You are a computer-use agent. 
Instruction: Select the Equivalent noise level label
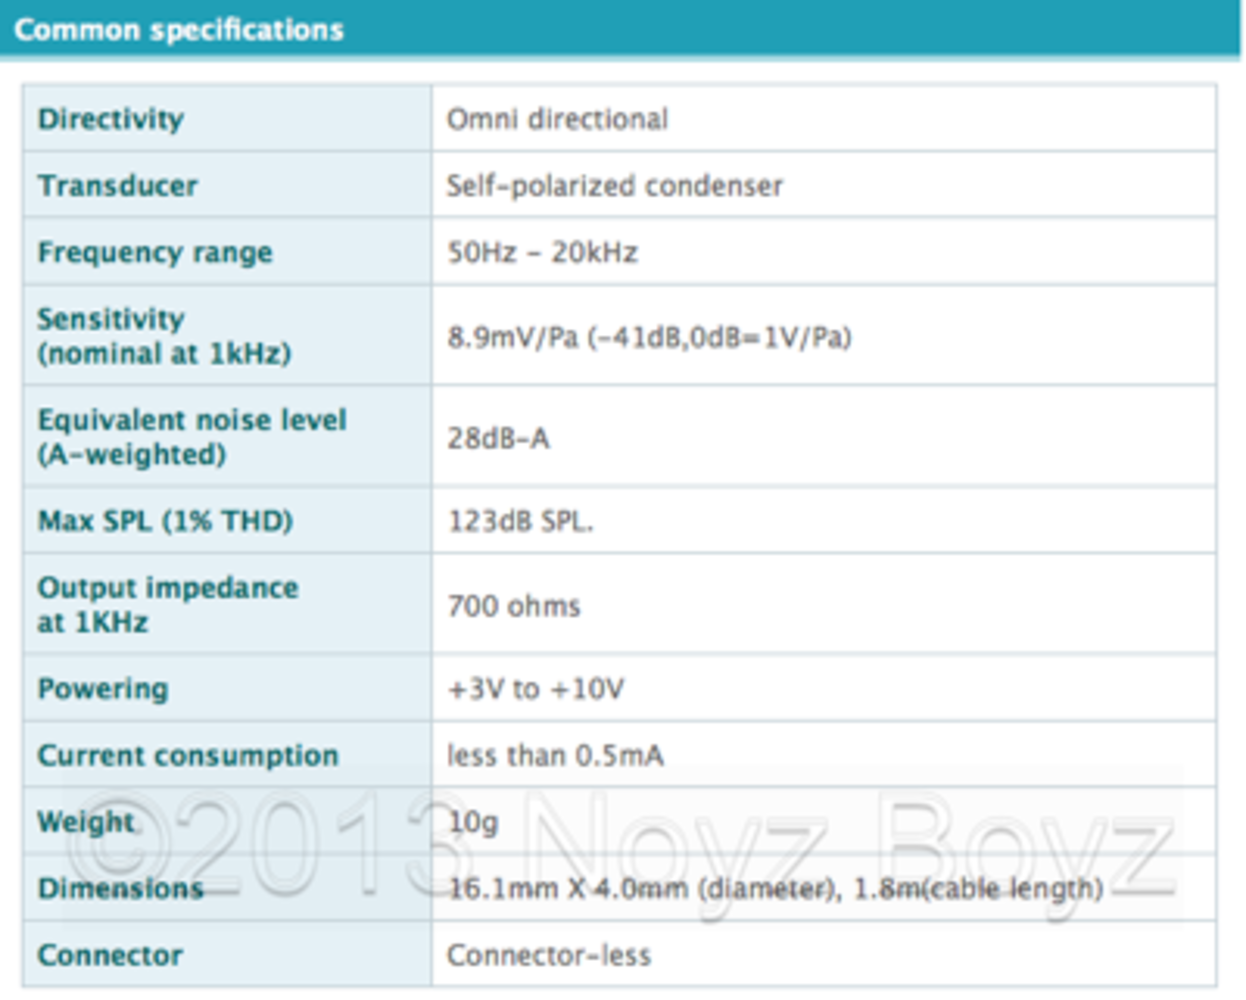tap(192, 437)
